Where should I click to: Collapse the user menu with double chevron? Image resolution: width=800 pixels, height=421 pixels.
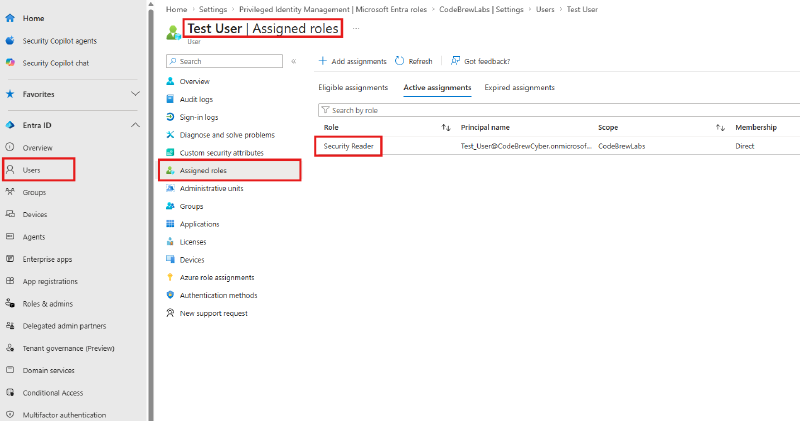(294, 61)
